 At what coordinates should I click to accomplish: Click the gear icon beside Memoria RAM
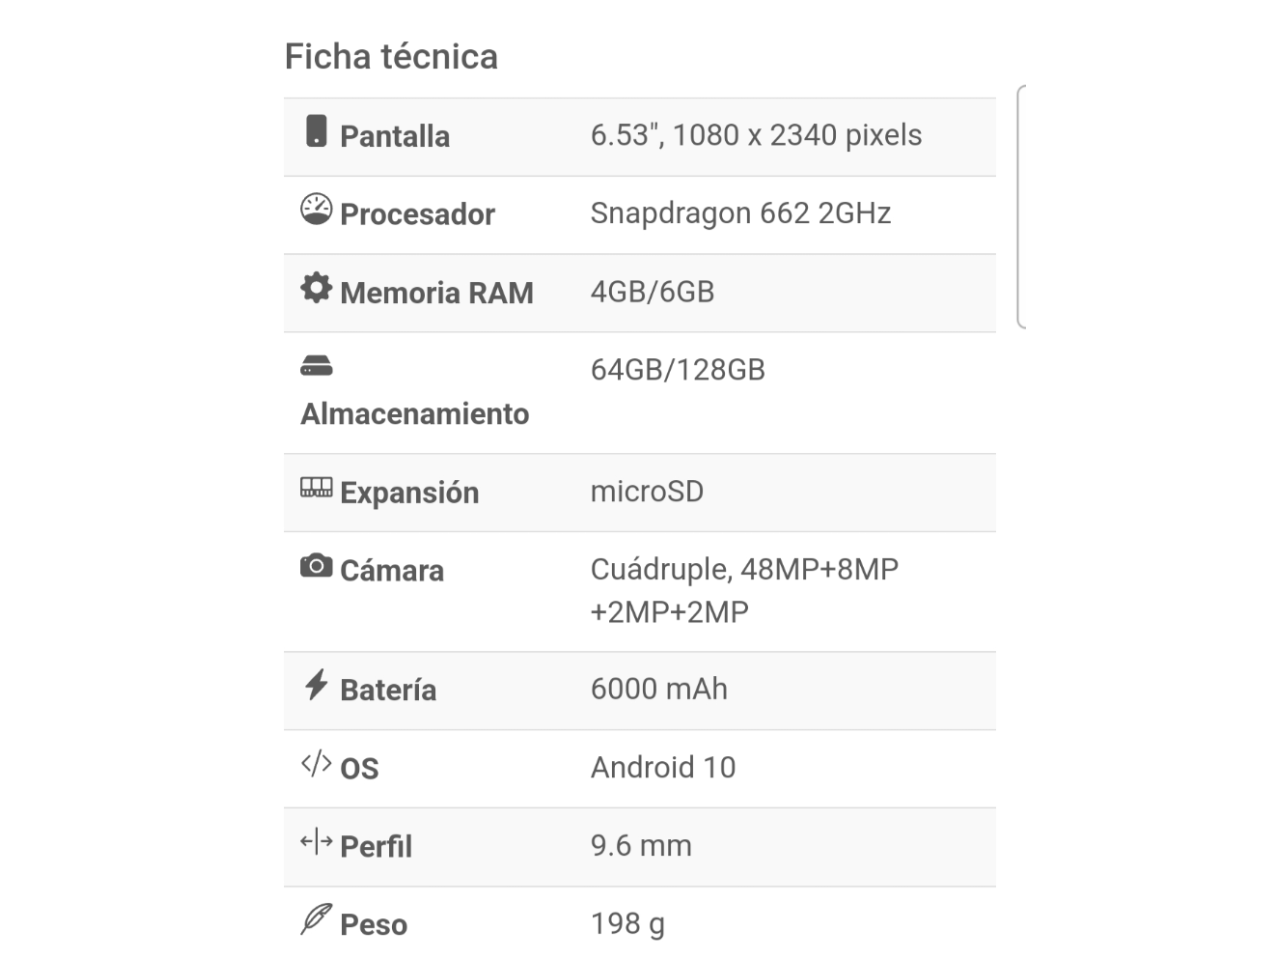coord(316,287)
